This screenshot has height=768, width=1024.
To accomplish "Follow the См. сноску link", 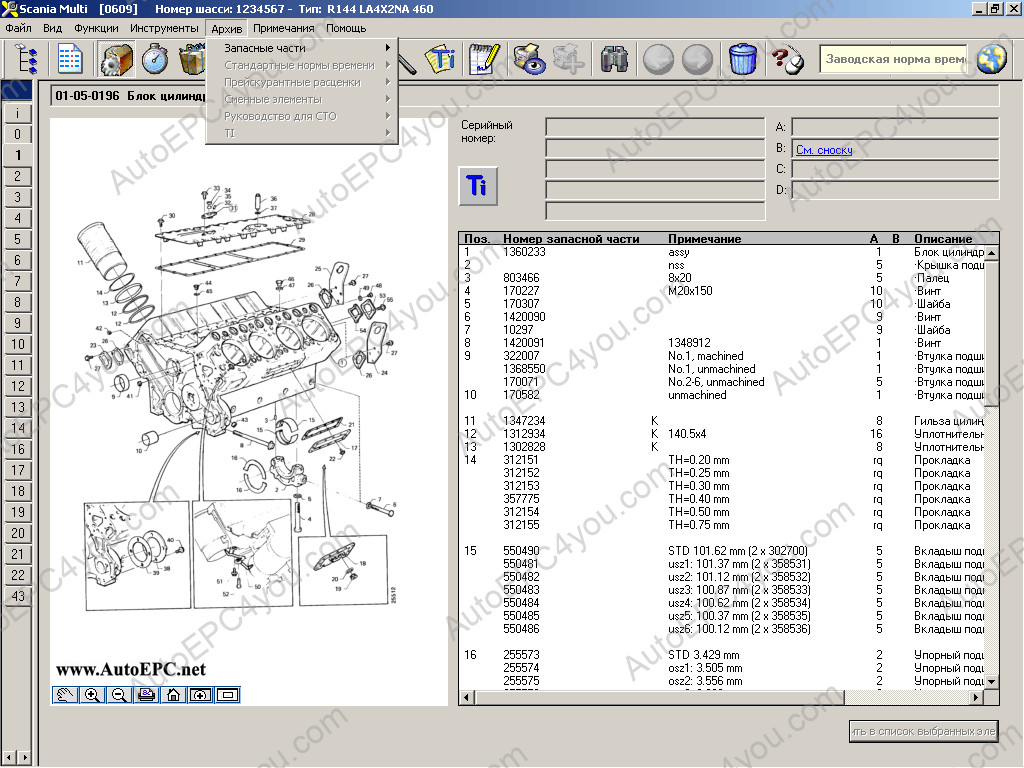I will tap(824, 150).
